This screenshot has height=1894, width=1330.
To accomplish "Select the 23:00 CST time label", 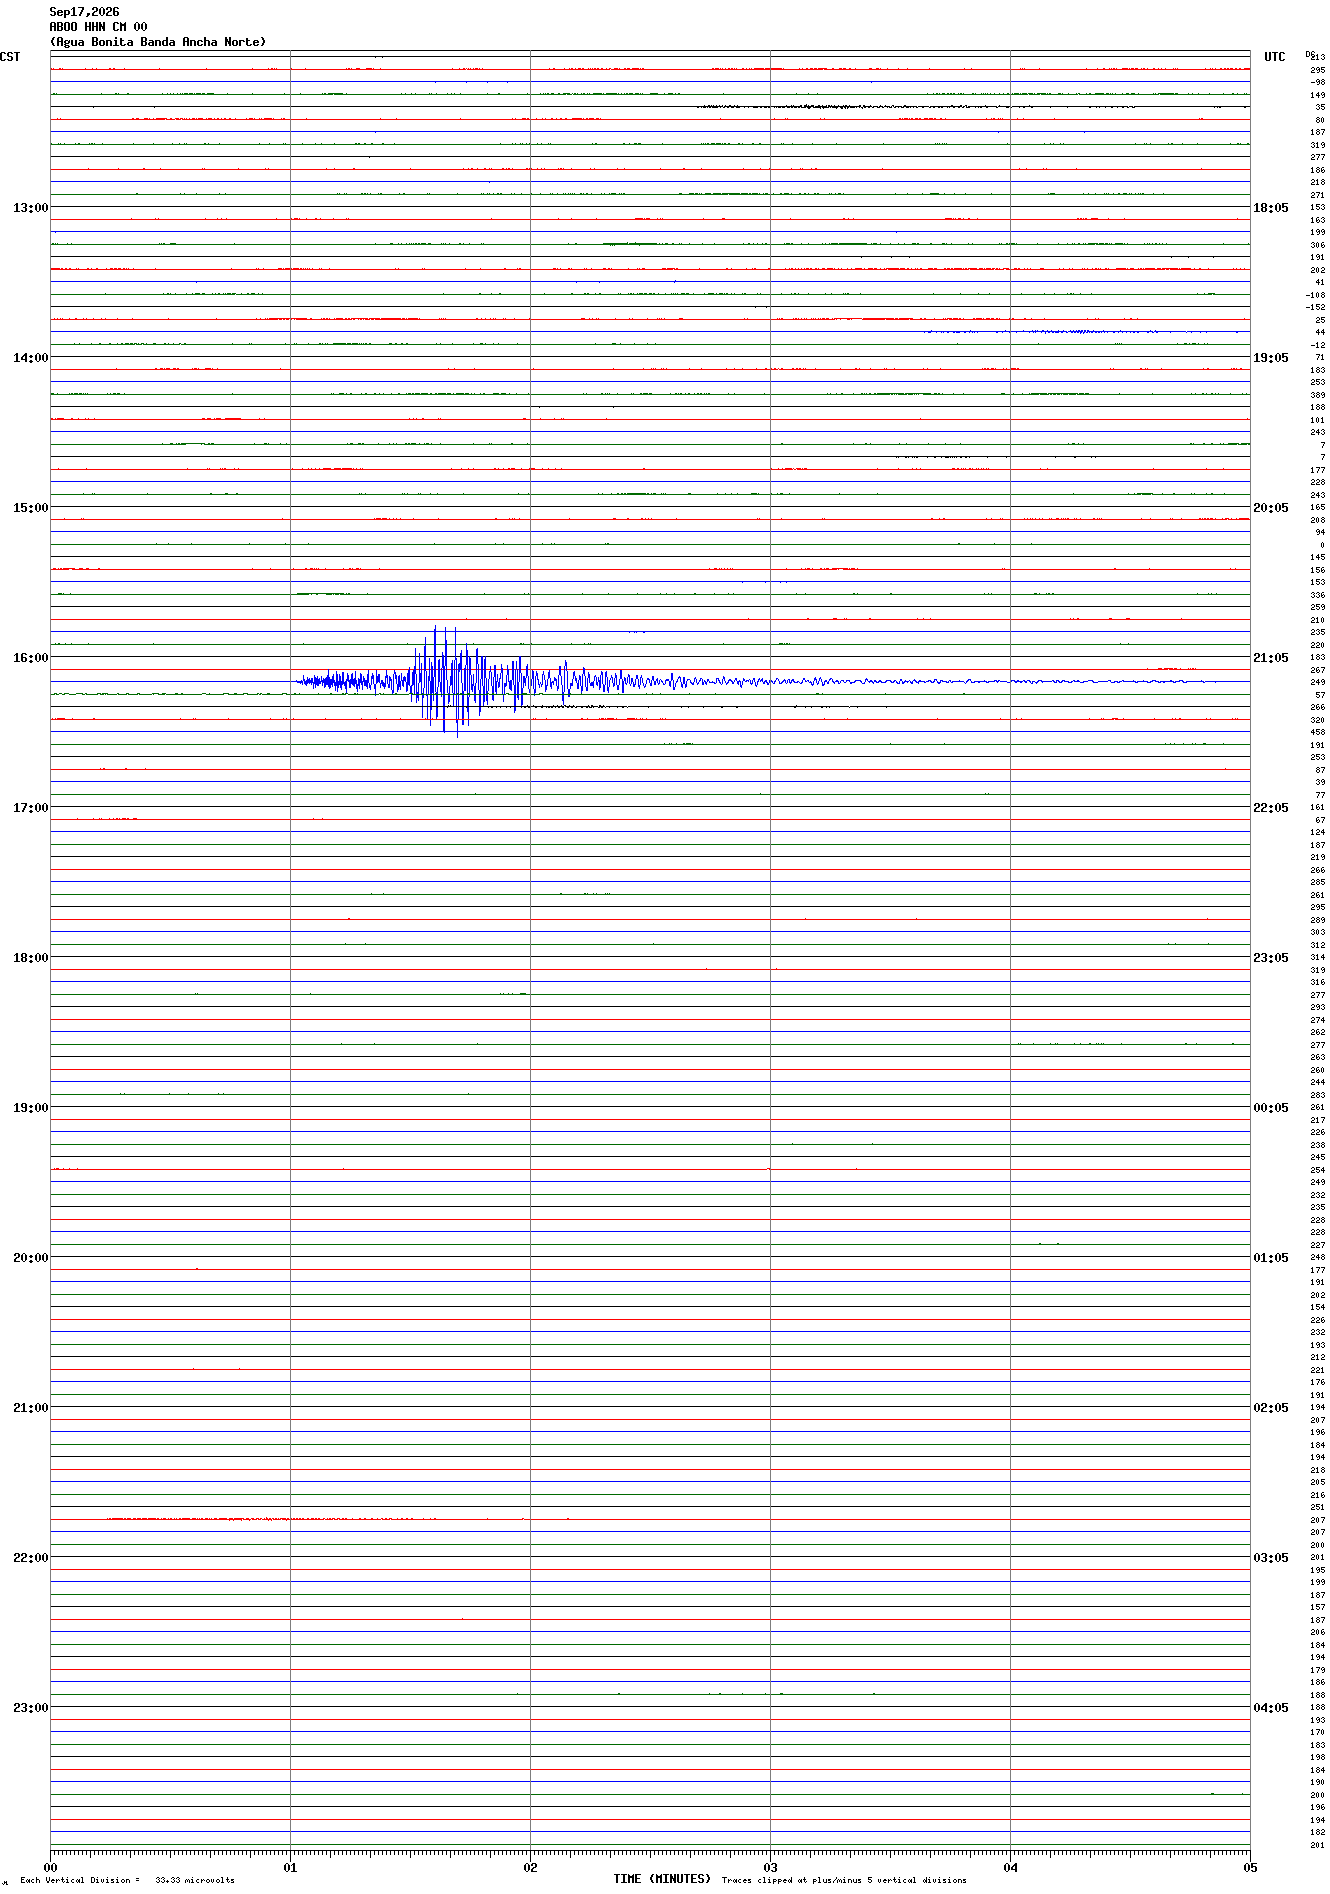I will click(30, 1708).
